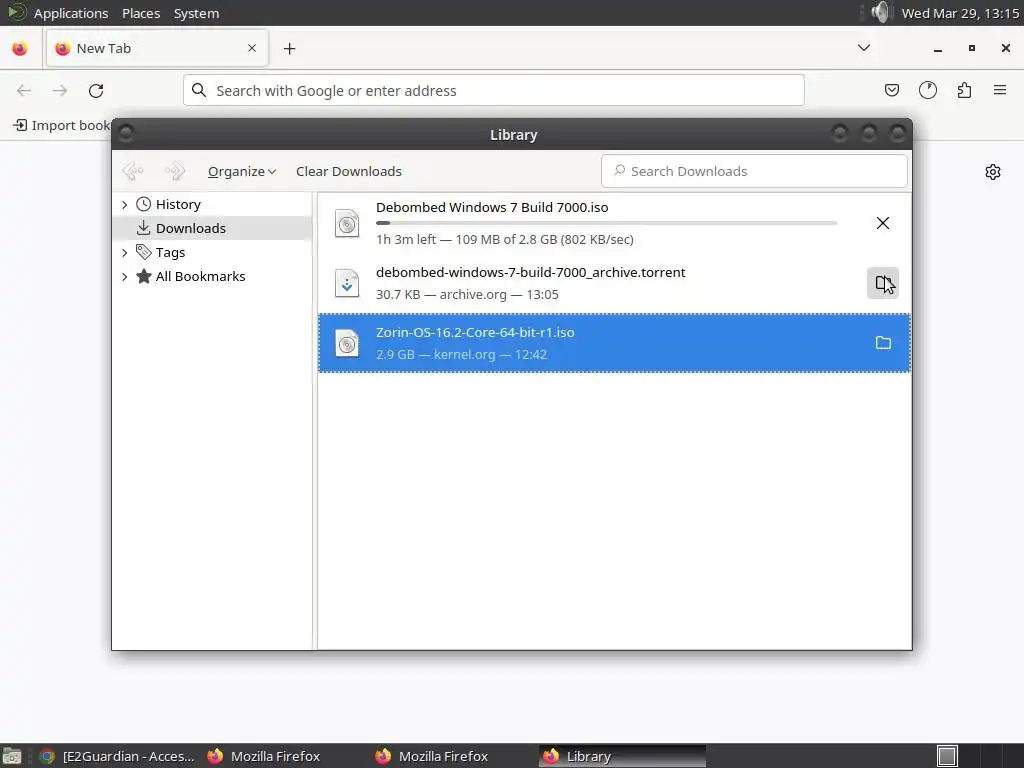Go back in Firefox browser toolbar
This screenshot has height=768, width=1024.
tap(24, 91)
